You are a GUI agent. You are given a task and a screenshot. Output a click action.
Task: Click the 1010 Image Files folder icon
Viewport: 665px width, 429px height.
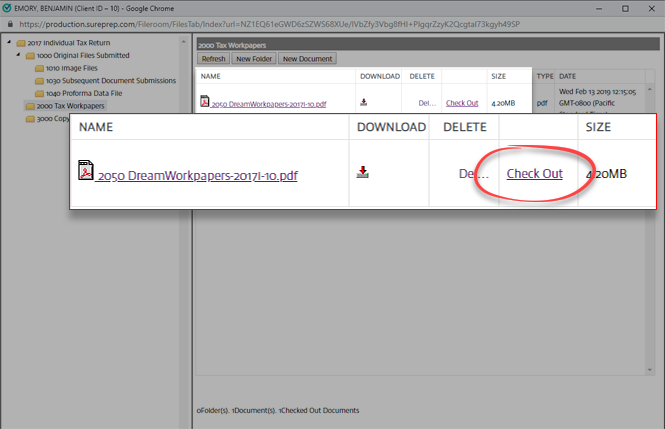tap(40, 68)
